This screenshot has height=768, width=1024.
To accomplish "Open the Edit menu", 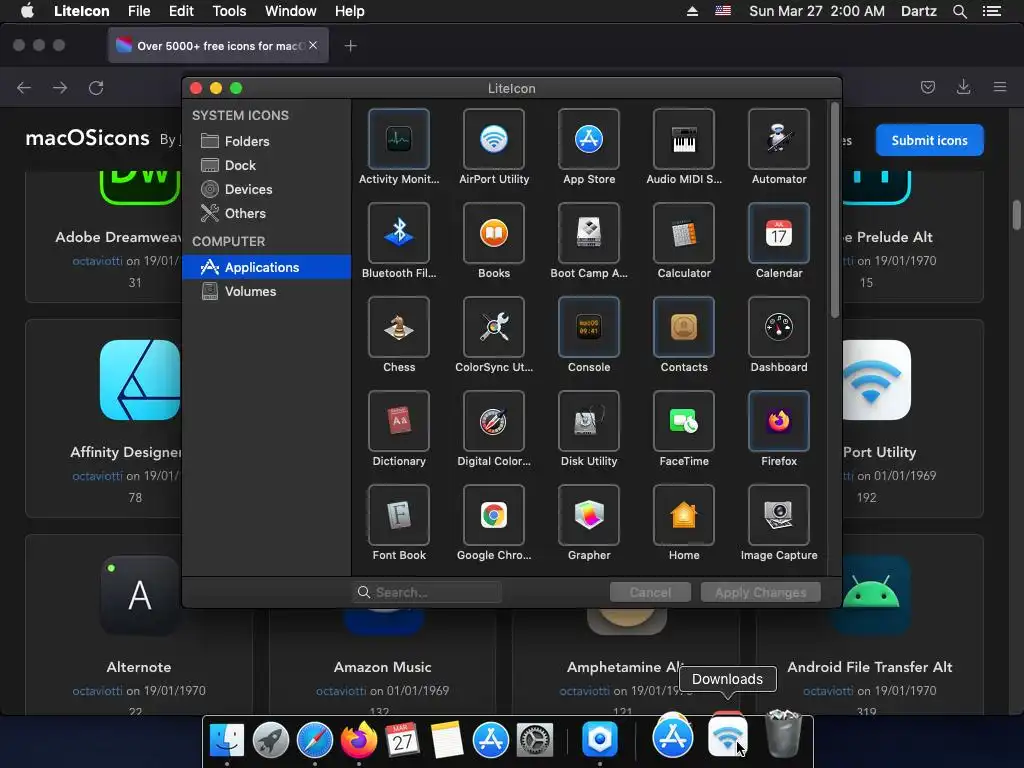I will 181,11.
